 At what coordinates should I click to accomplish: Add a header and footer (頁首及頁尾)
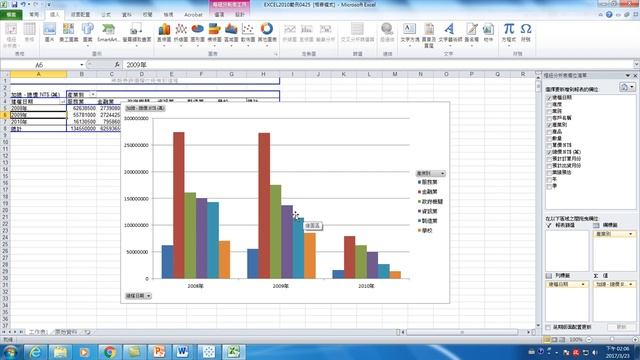click(x=429, y=35)
